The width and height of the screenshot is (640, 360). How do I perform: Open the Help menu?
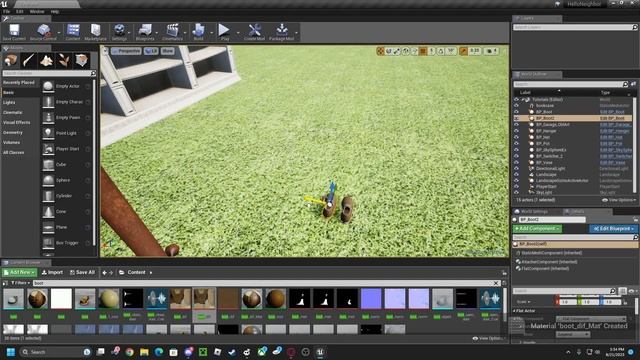coord(55,11)
